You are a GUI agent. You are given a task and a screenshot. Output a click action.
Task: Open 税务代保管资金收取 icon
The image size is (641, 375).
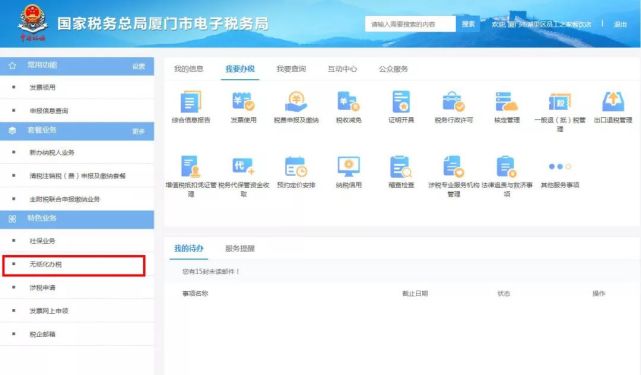click(243, 166)
